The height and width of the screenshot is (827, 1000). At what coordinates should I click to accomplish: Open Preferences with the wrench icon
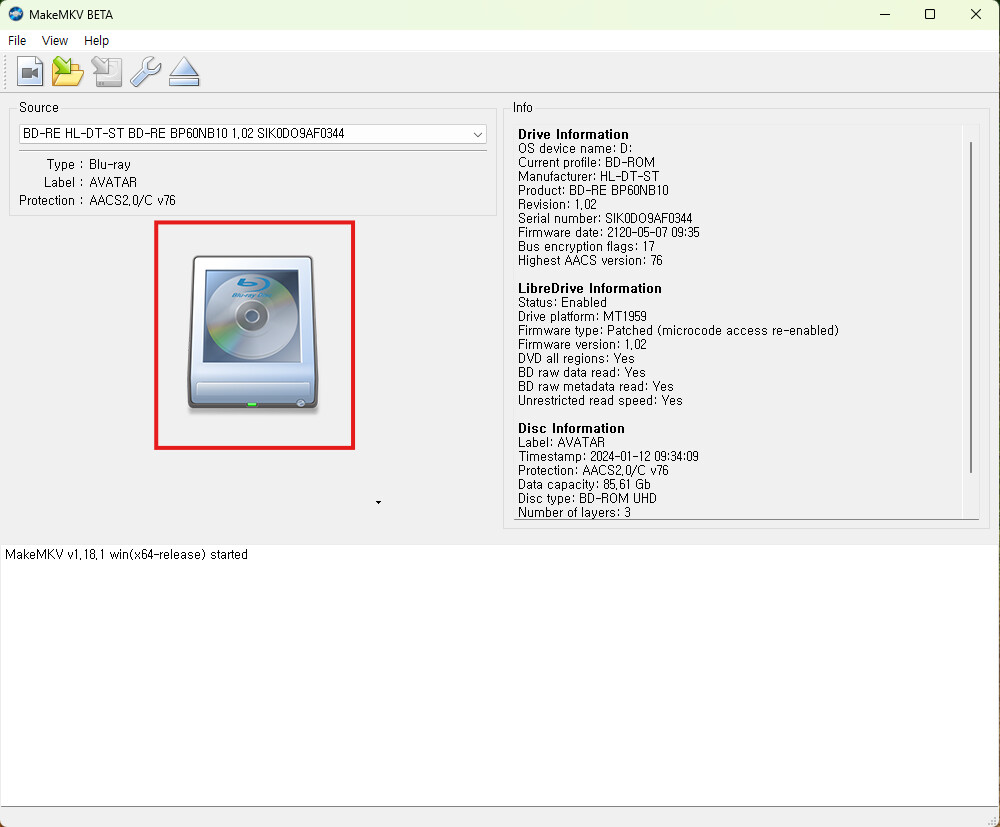point(145,71)
